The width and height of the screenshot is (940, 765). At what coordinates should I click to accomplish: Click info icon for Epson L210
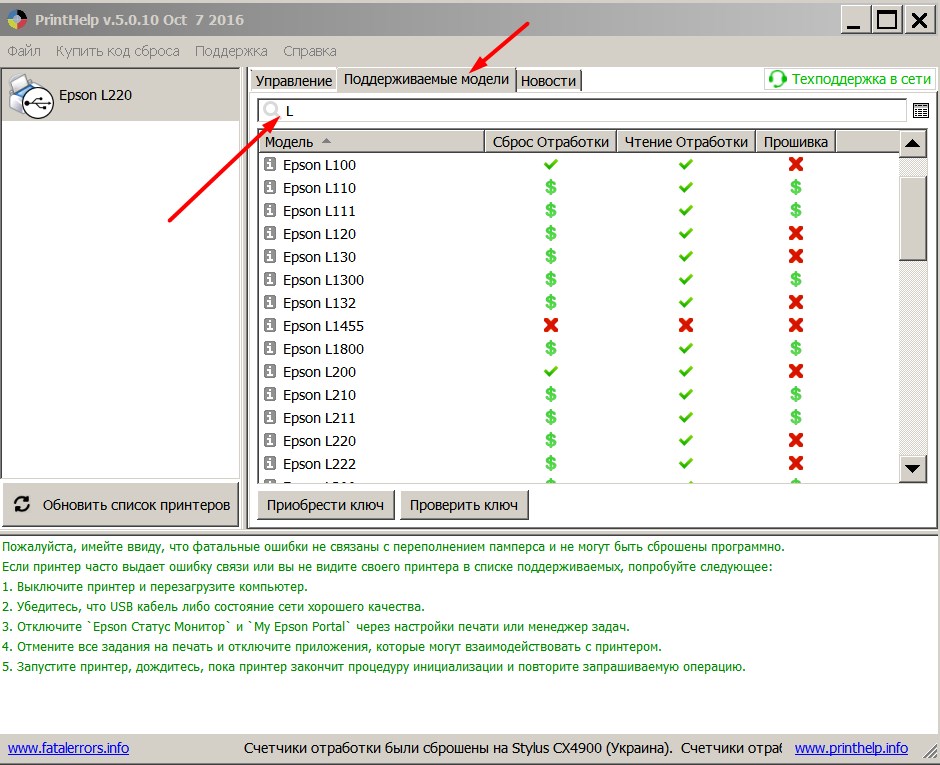pos(270,394)
